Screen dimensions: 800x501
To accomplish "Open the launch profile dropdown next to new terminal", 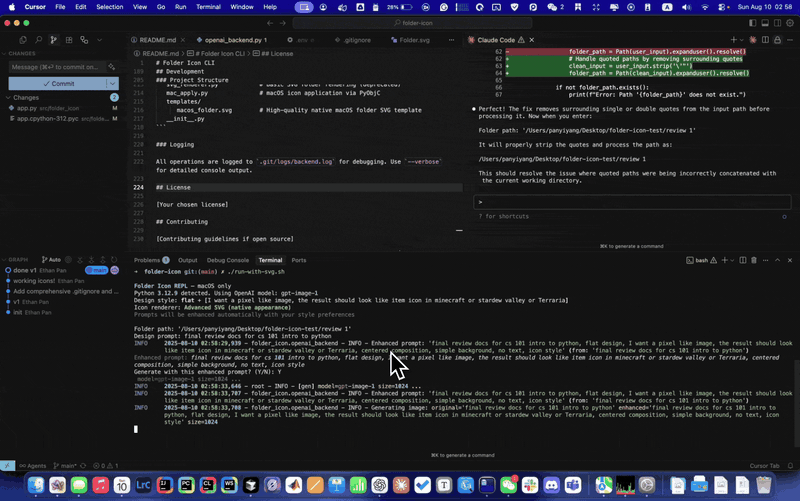I will tap(732, 260).
